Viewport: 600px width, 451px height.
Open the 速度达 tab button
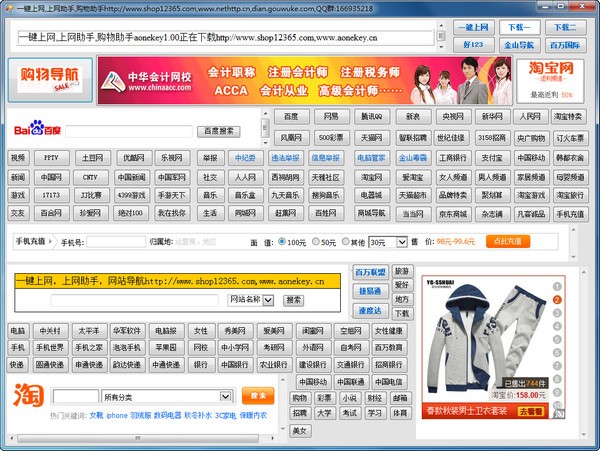(370, 311)
